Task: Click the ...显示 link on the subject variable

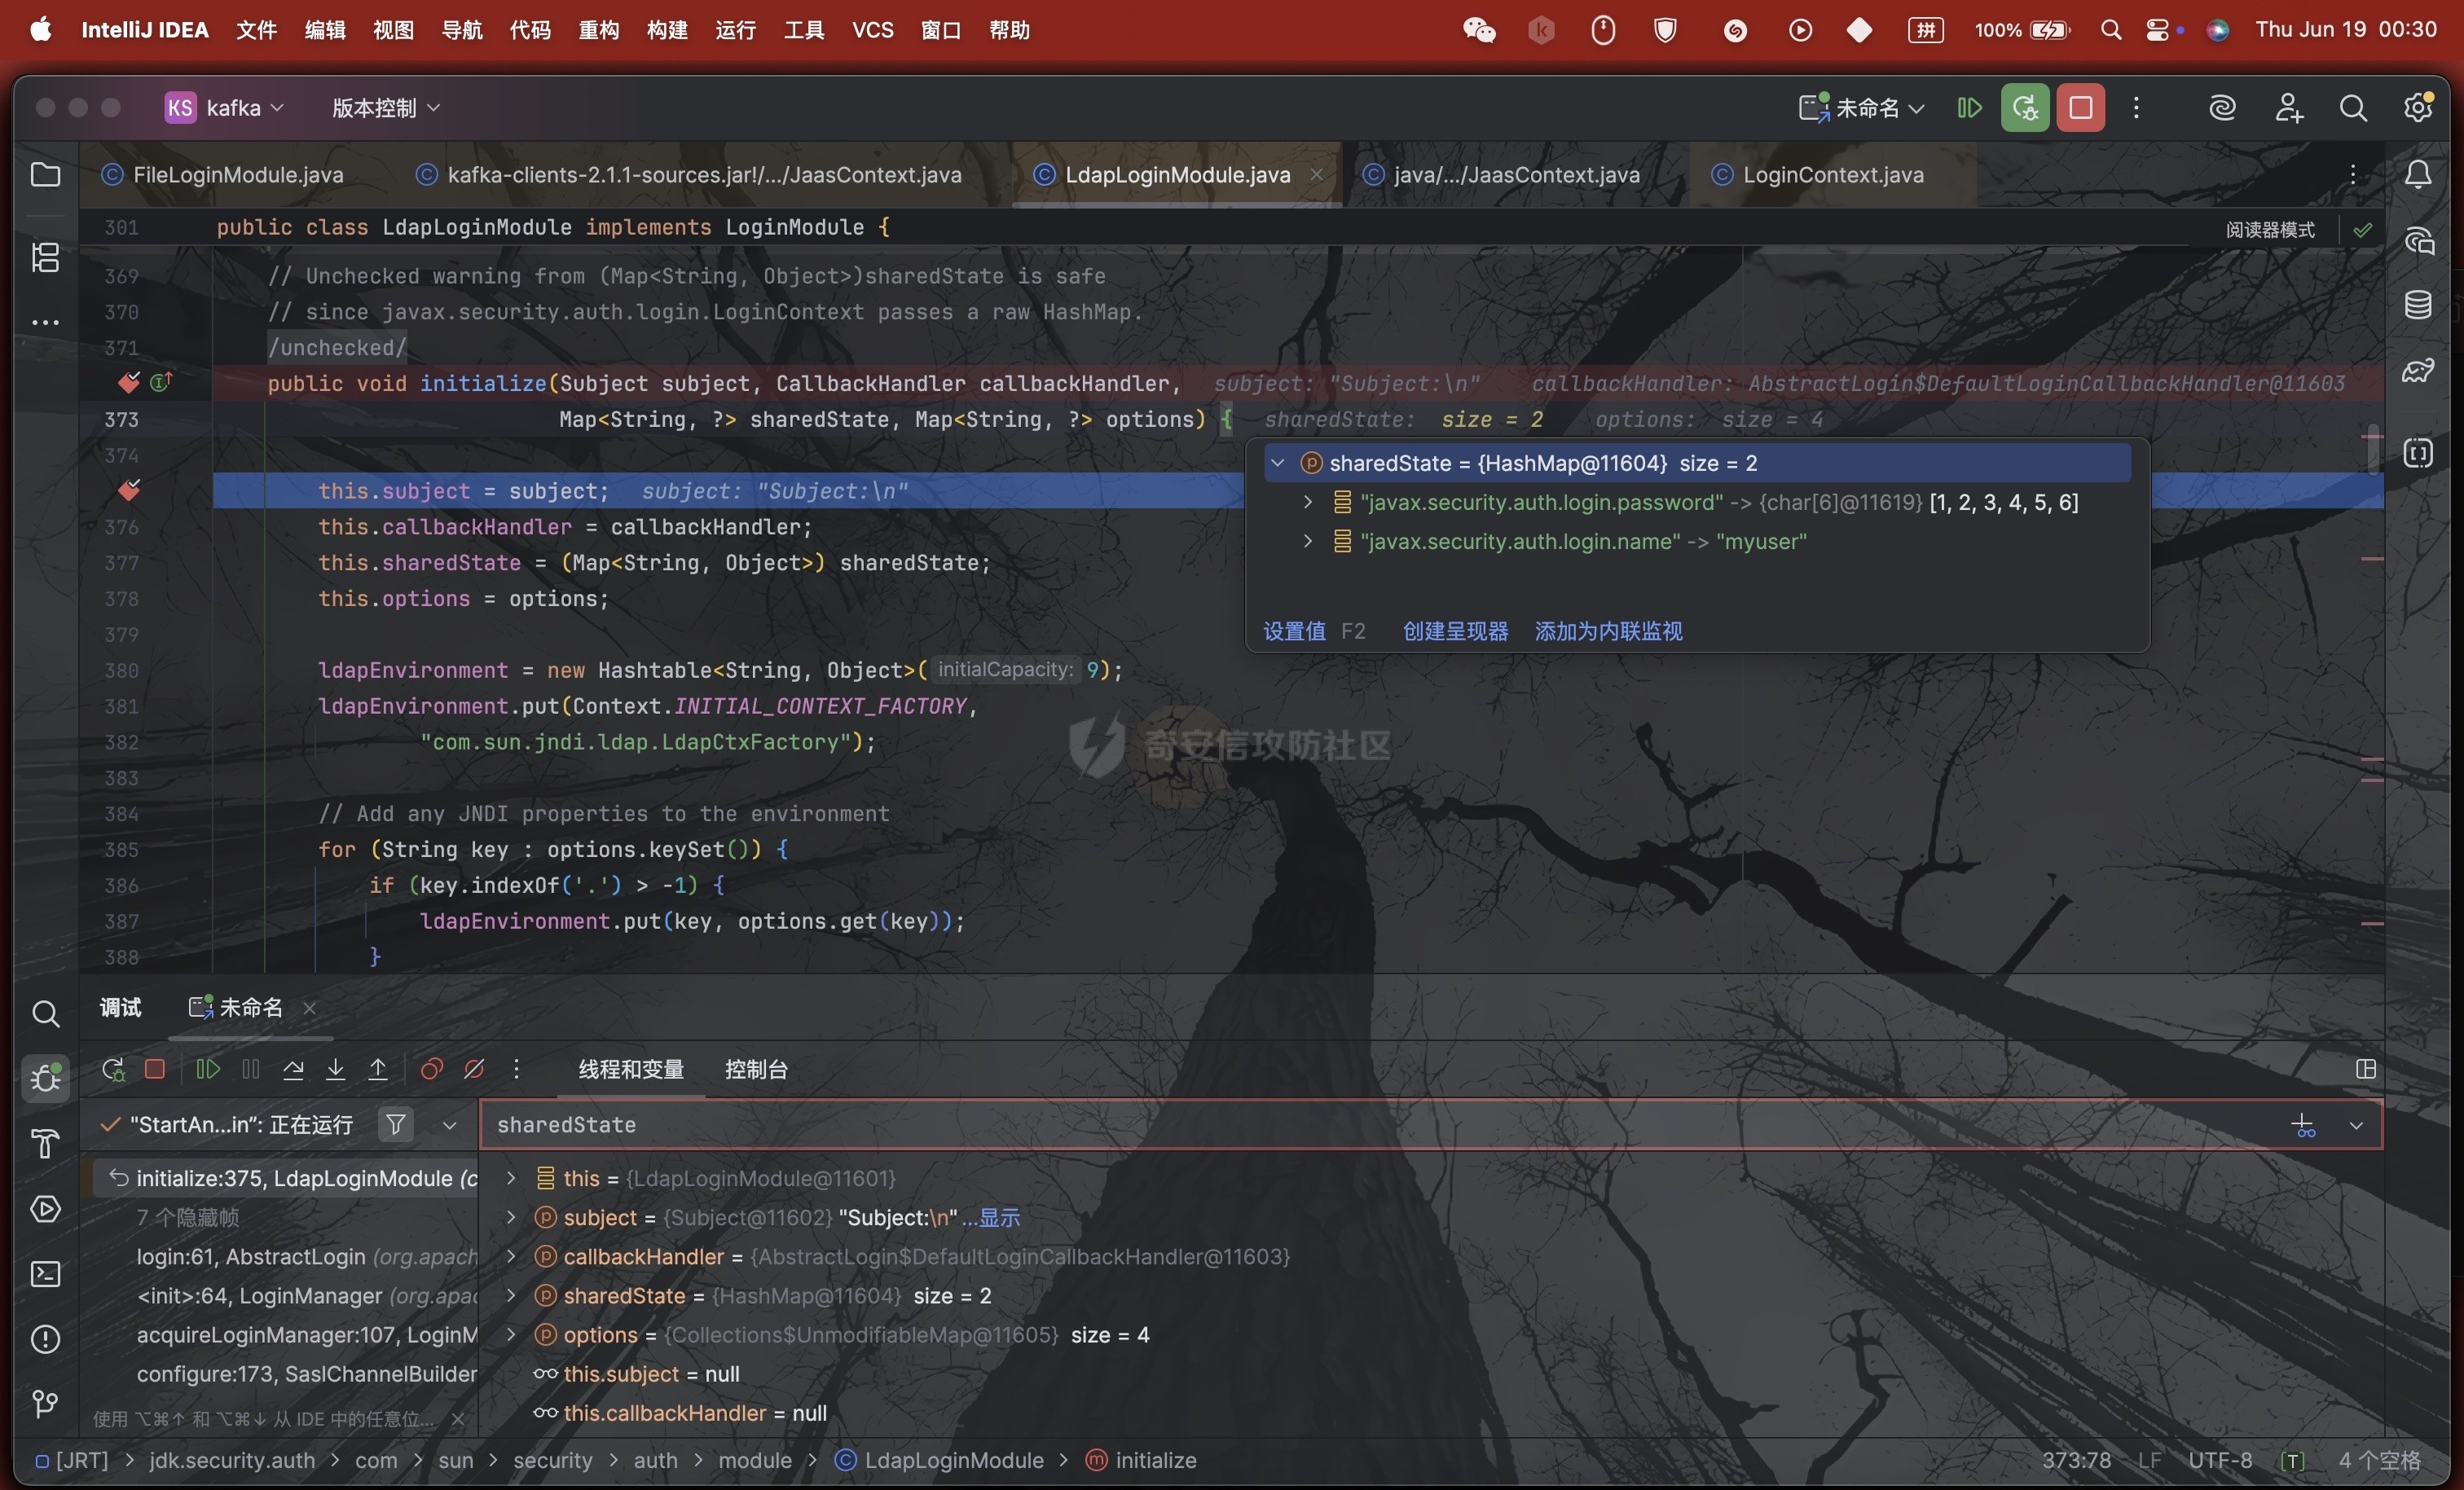Action: click(991, 1217)
